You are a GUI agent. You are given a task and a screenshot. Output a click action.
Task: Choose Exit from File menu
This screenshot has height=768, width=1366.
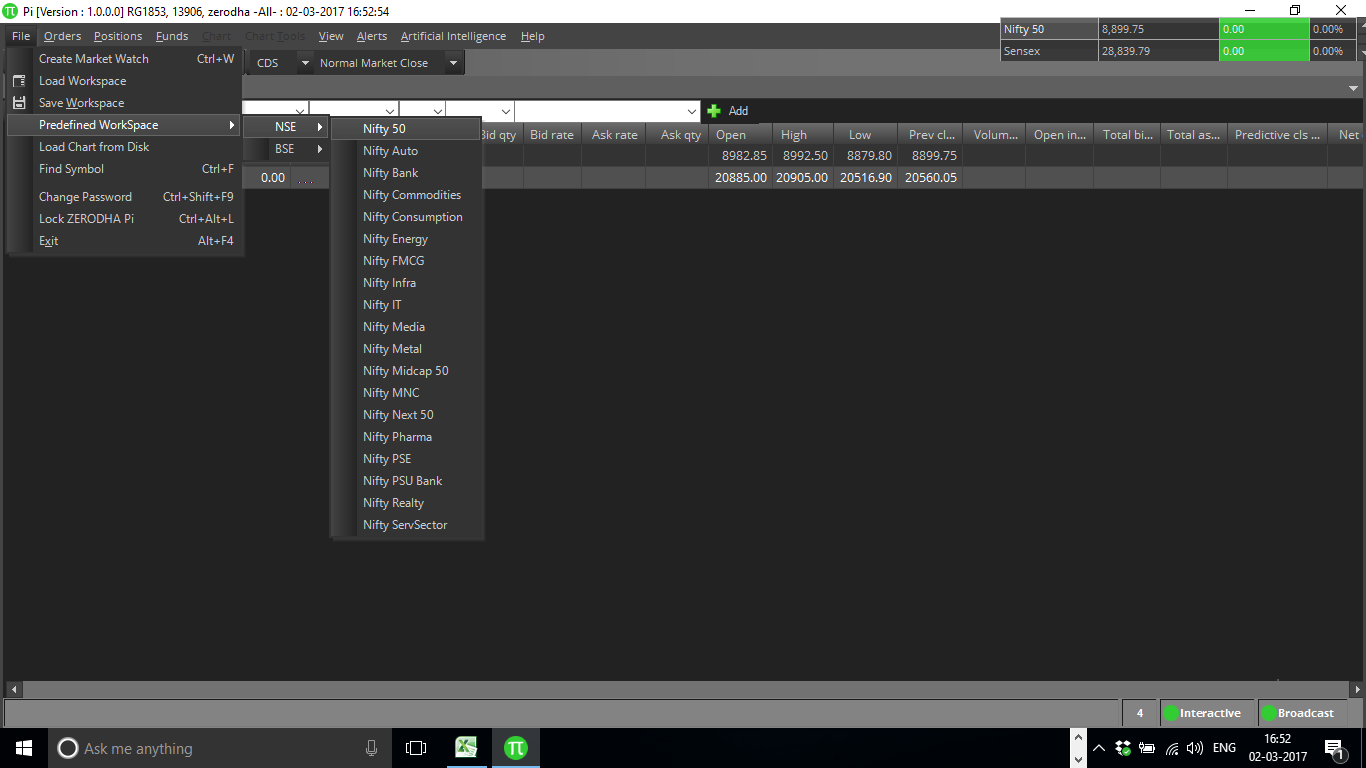pyautogui.click(x=125, y=241)
